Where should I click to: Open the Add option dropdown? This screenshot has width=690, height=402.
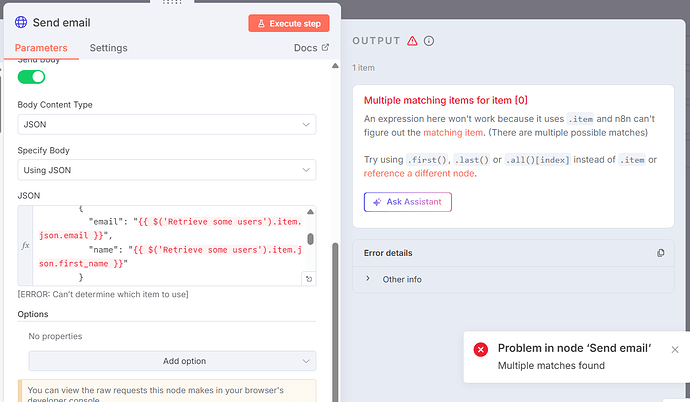[x=172, y=361]
